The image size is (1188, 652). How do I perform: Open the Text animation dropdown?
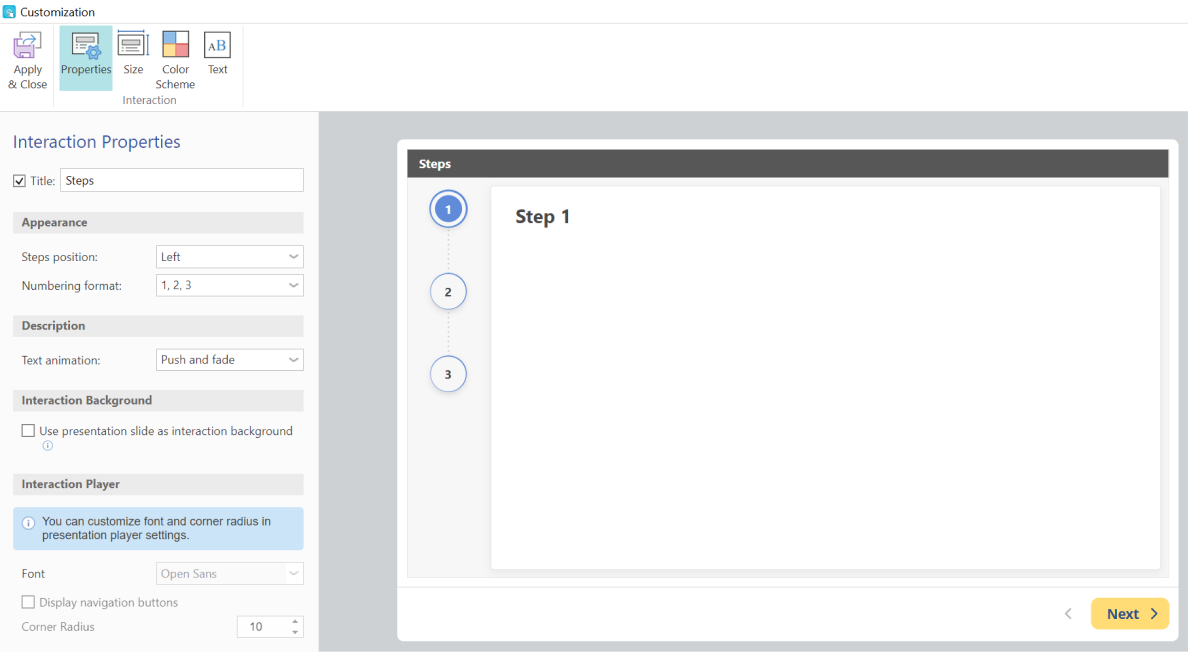tap(229, 360)
